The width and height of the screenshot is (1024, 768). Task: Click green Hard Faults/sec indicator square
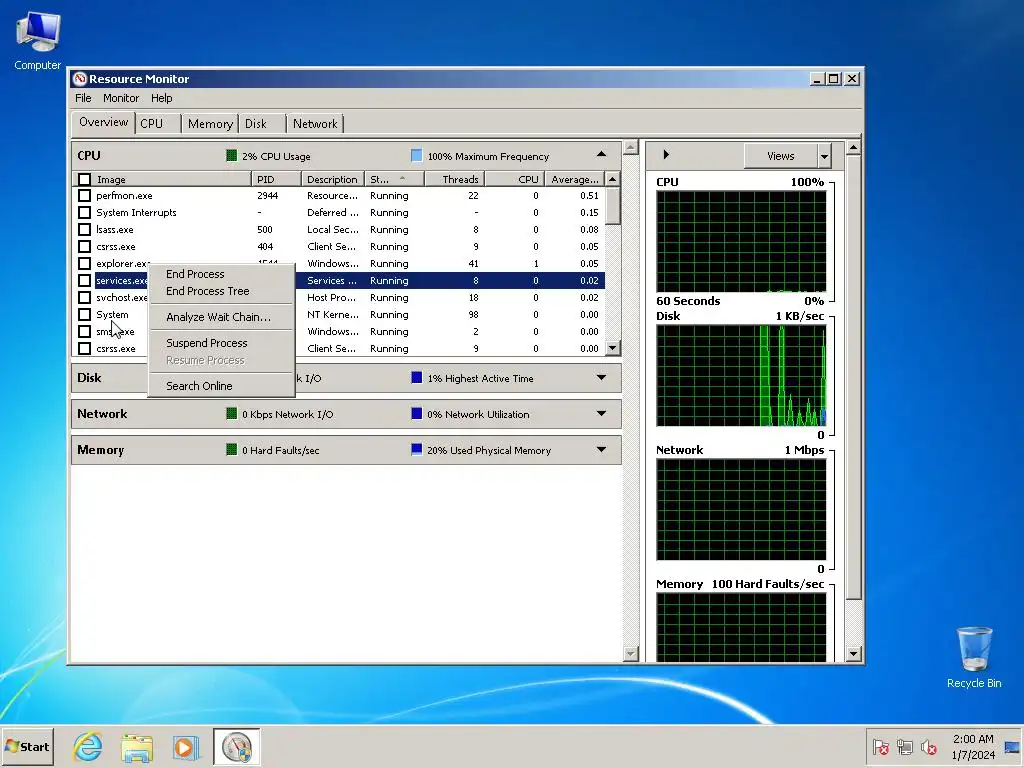tap(231, 449)
